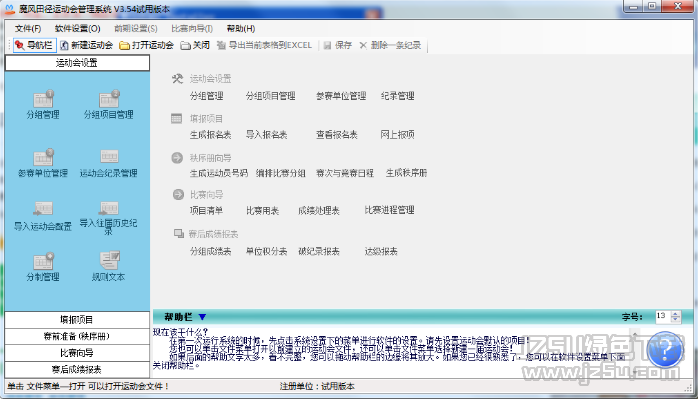Open the 分组项目管理 sidebar icon

tap(109, 105)
